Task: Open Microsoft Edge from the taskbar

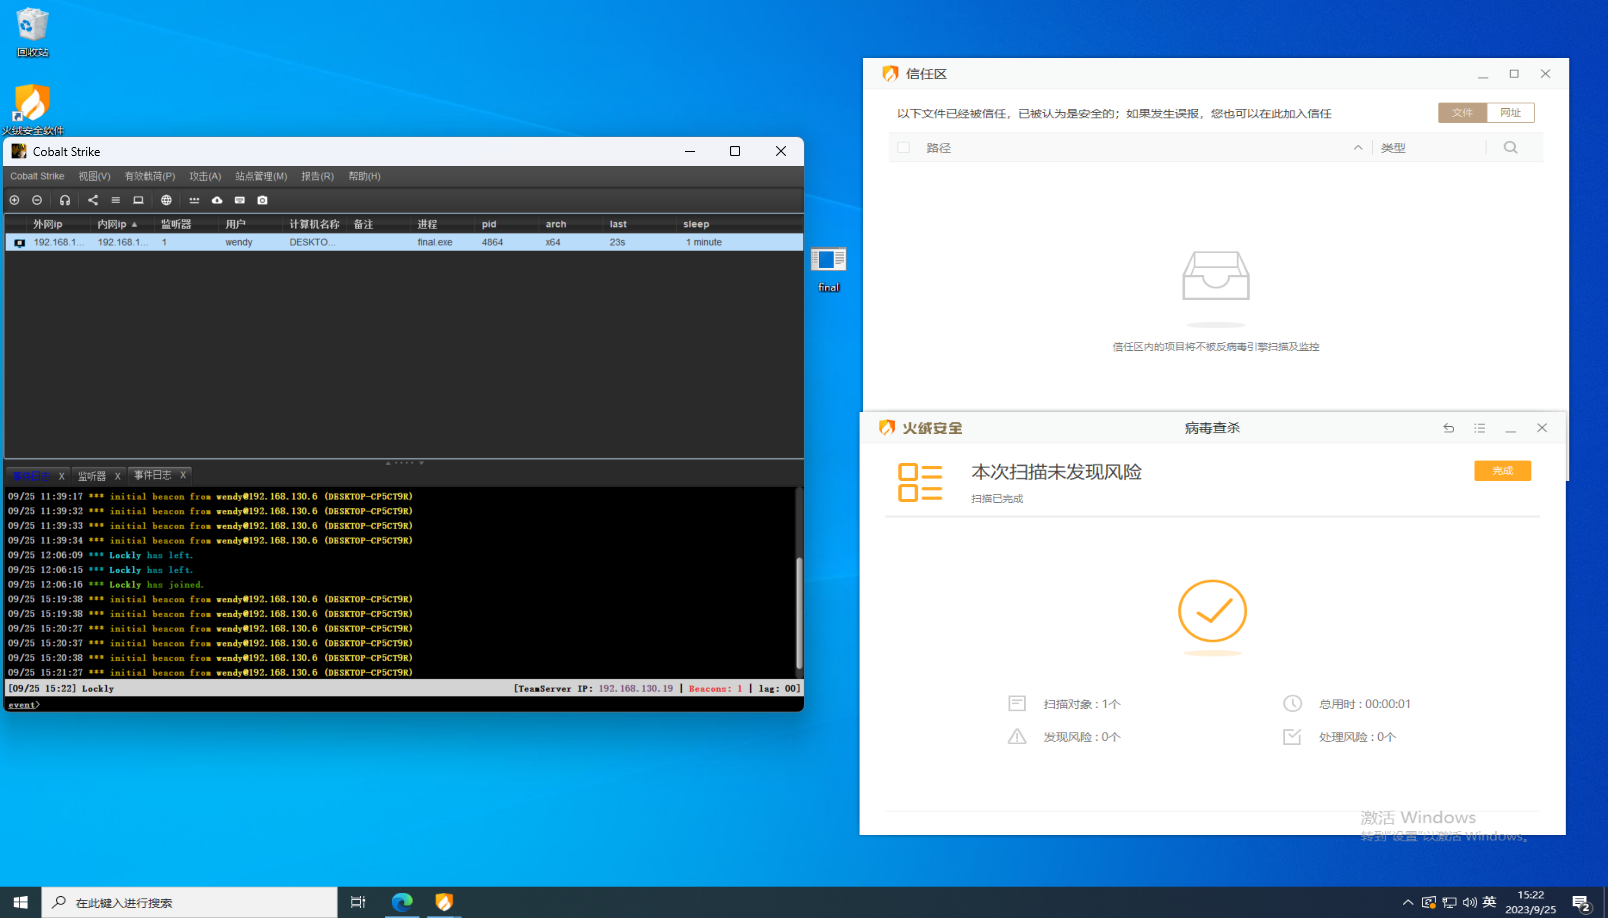Action: [x=402, y=902]
